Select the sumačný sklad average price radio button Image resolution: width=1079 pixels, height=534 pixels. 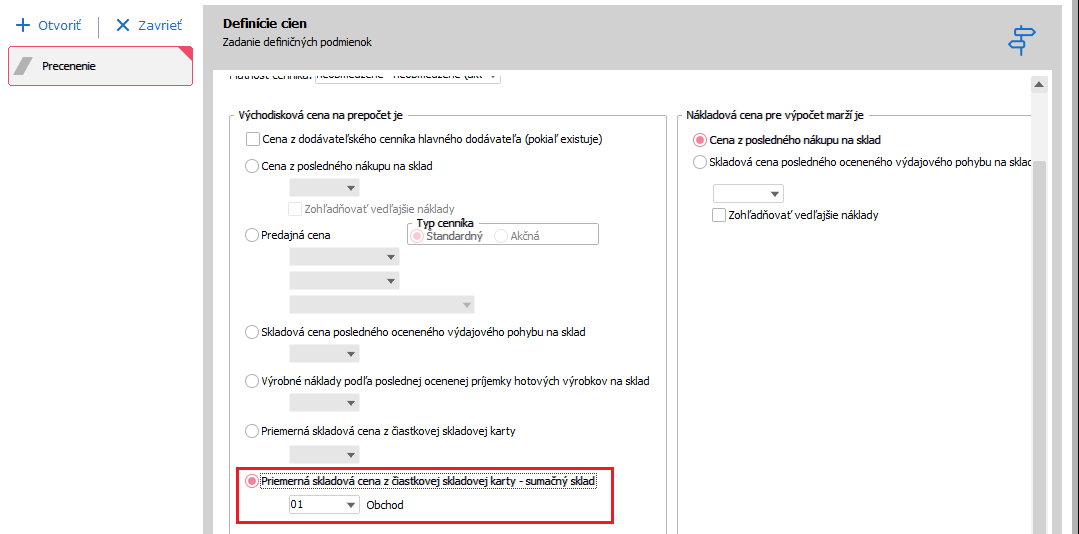coord(252,482)
